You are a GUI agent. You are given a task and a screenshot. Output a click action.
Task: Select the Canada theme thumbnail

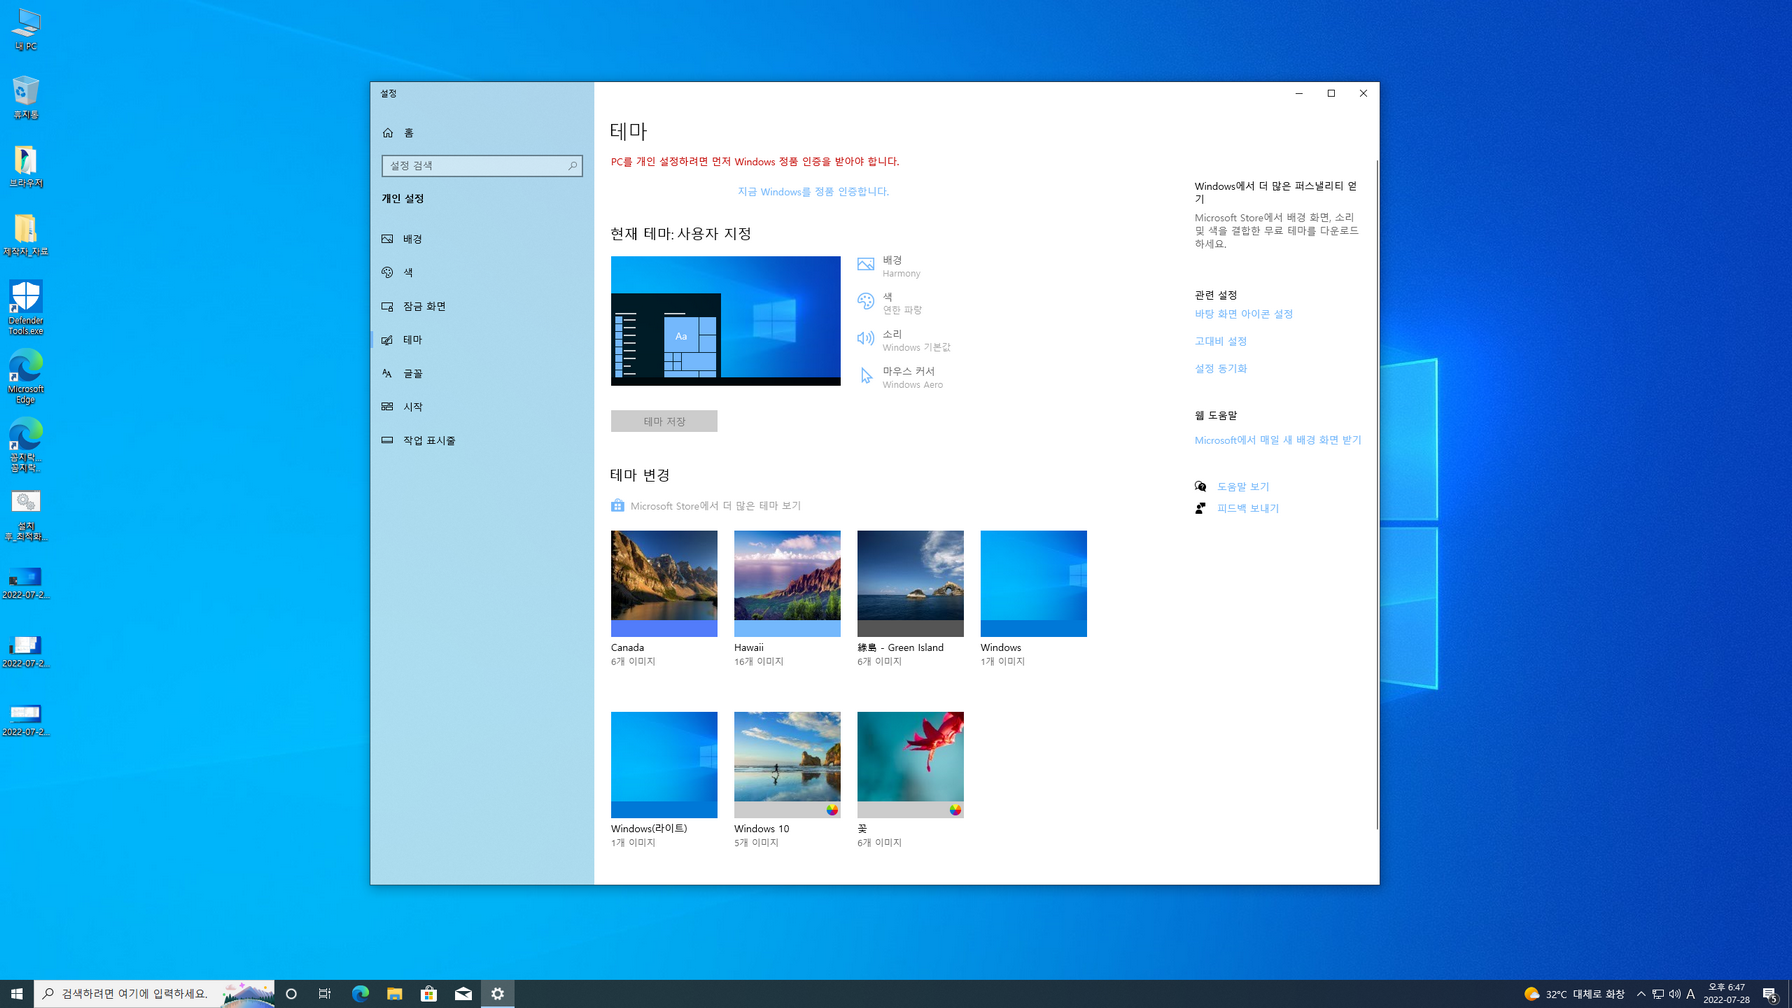664,584
